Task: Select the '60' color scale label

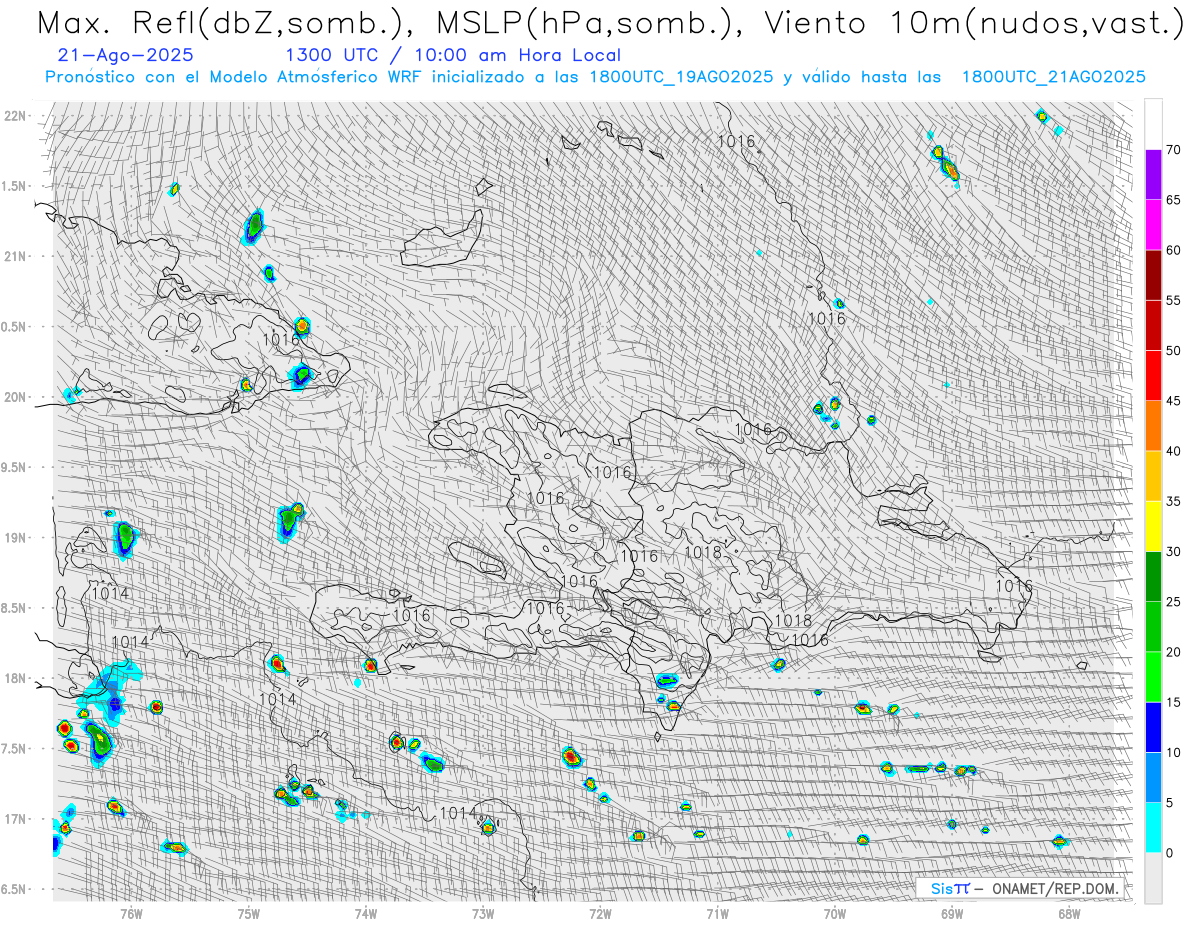Action: pyautogui.click(x=1174, y=250)
